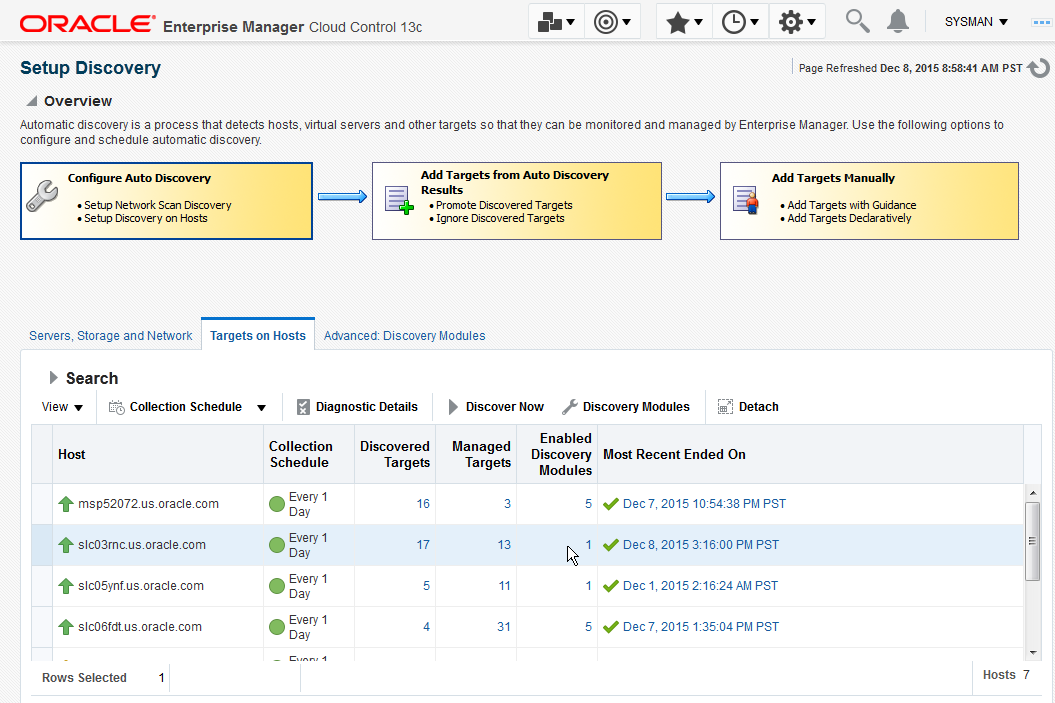Click the search magnifier icon
Viewport: 1055px width, 703px height.
pos(857,20)
